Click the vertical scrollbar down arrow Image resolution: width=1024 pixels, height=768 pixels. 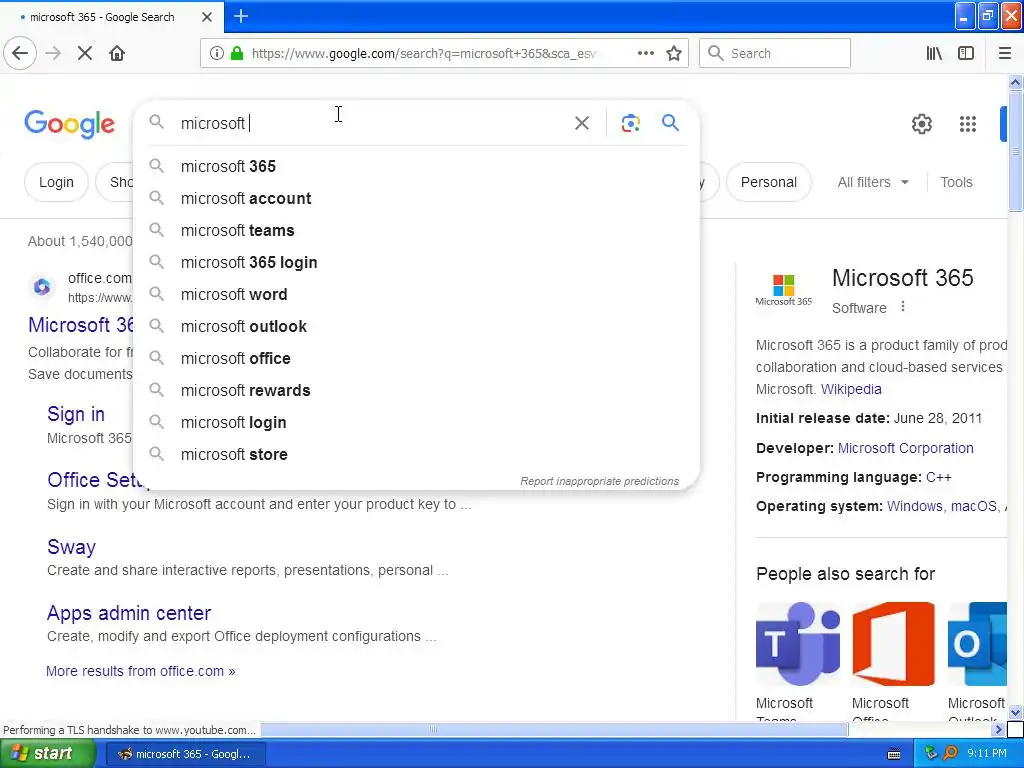coord(1015,712)
